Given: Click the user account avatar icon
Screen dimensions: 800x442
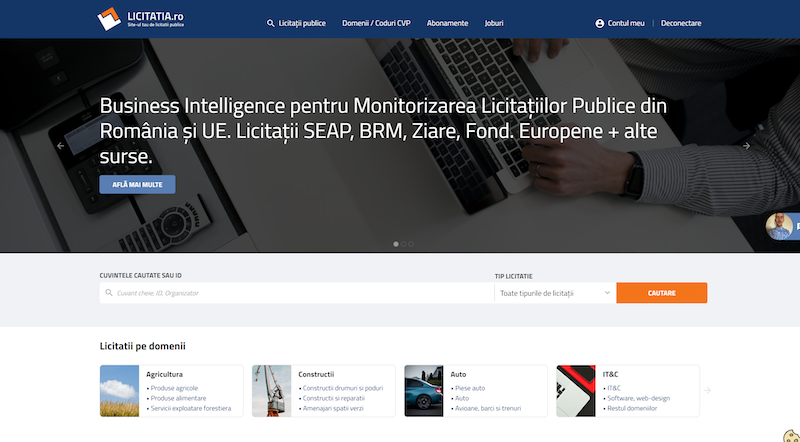Looking at the screenshot, I should (x=599, y=23).
